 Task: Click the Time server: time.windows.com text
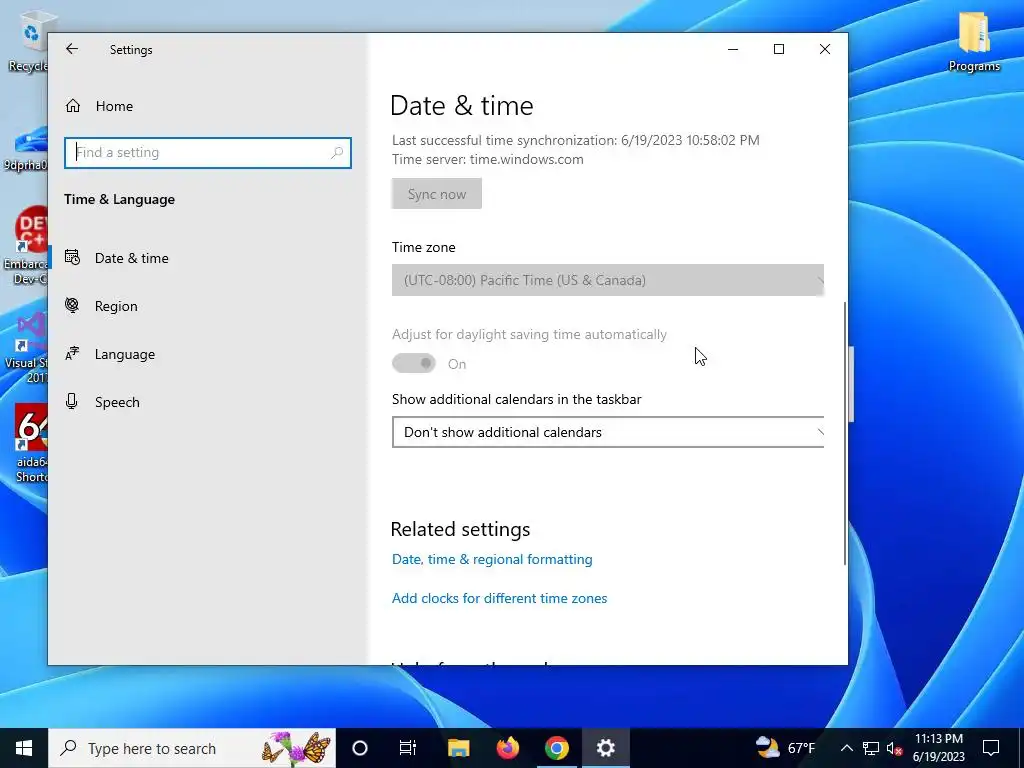488,159
